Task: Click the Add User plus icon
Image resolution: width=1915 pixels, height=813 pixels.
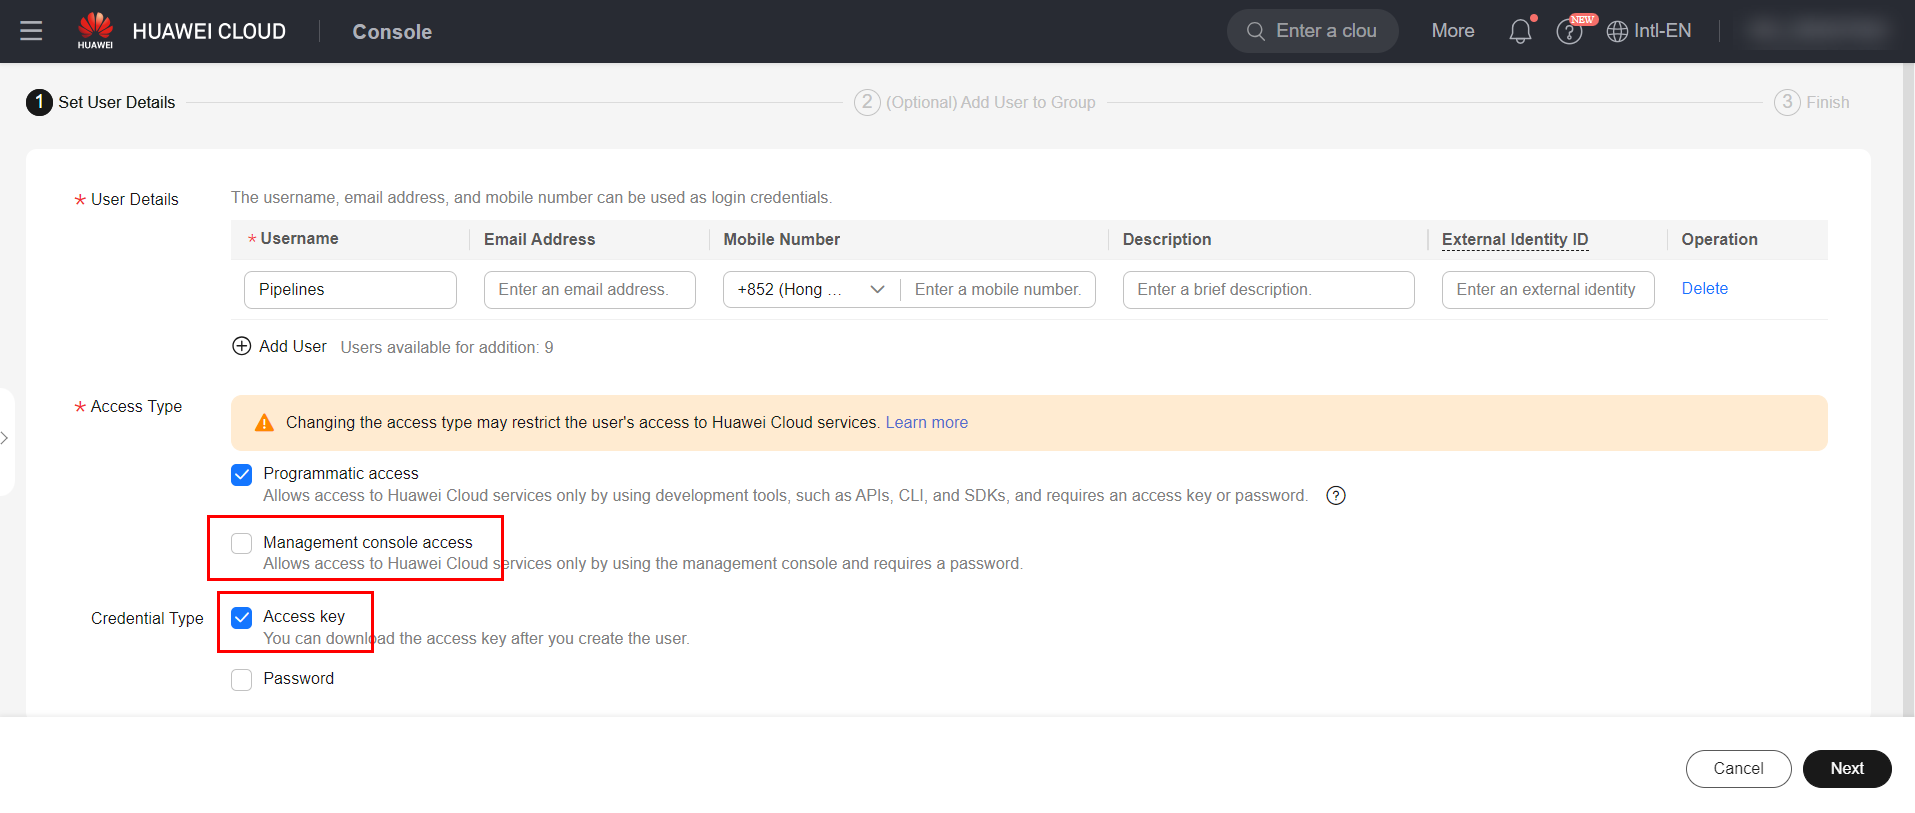Action: (242, 346)
